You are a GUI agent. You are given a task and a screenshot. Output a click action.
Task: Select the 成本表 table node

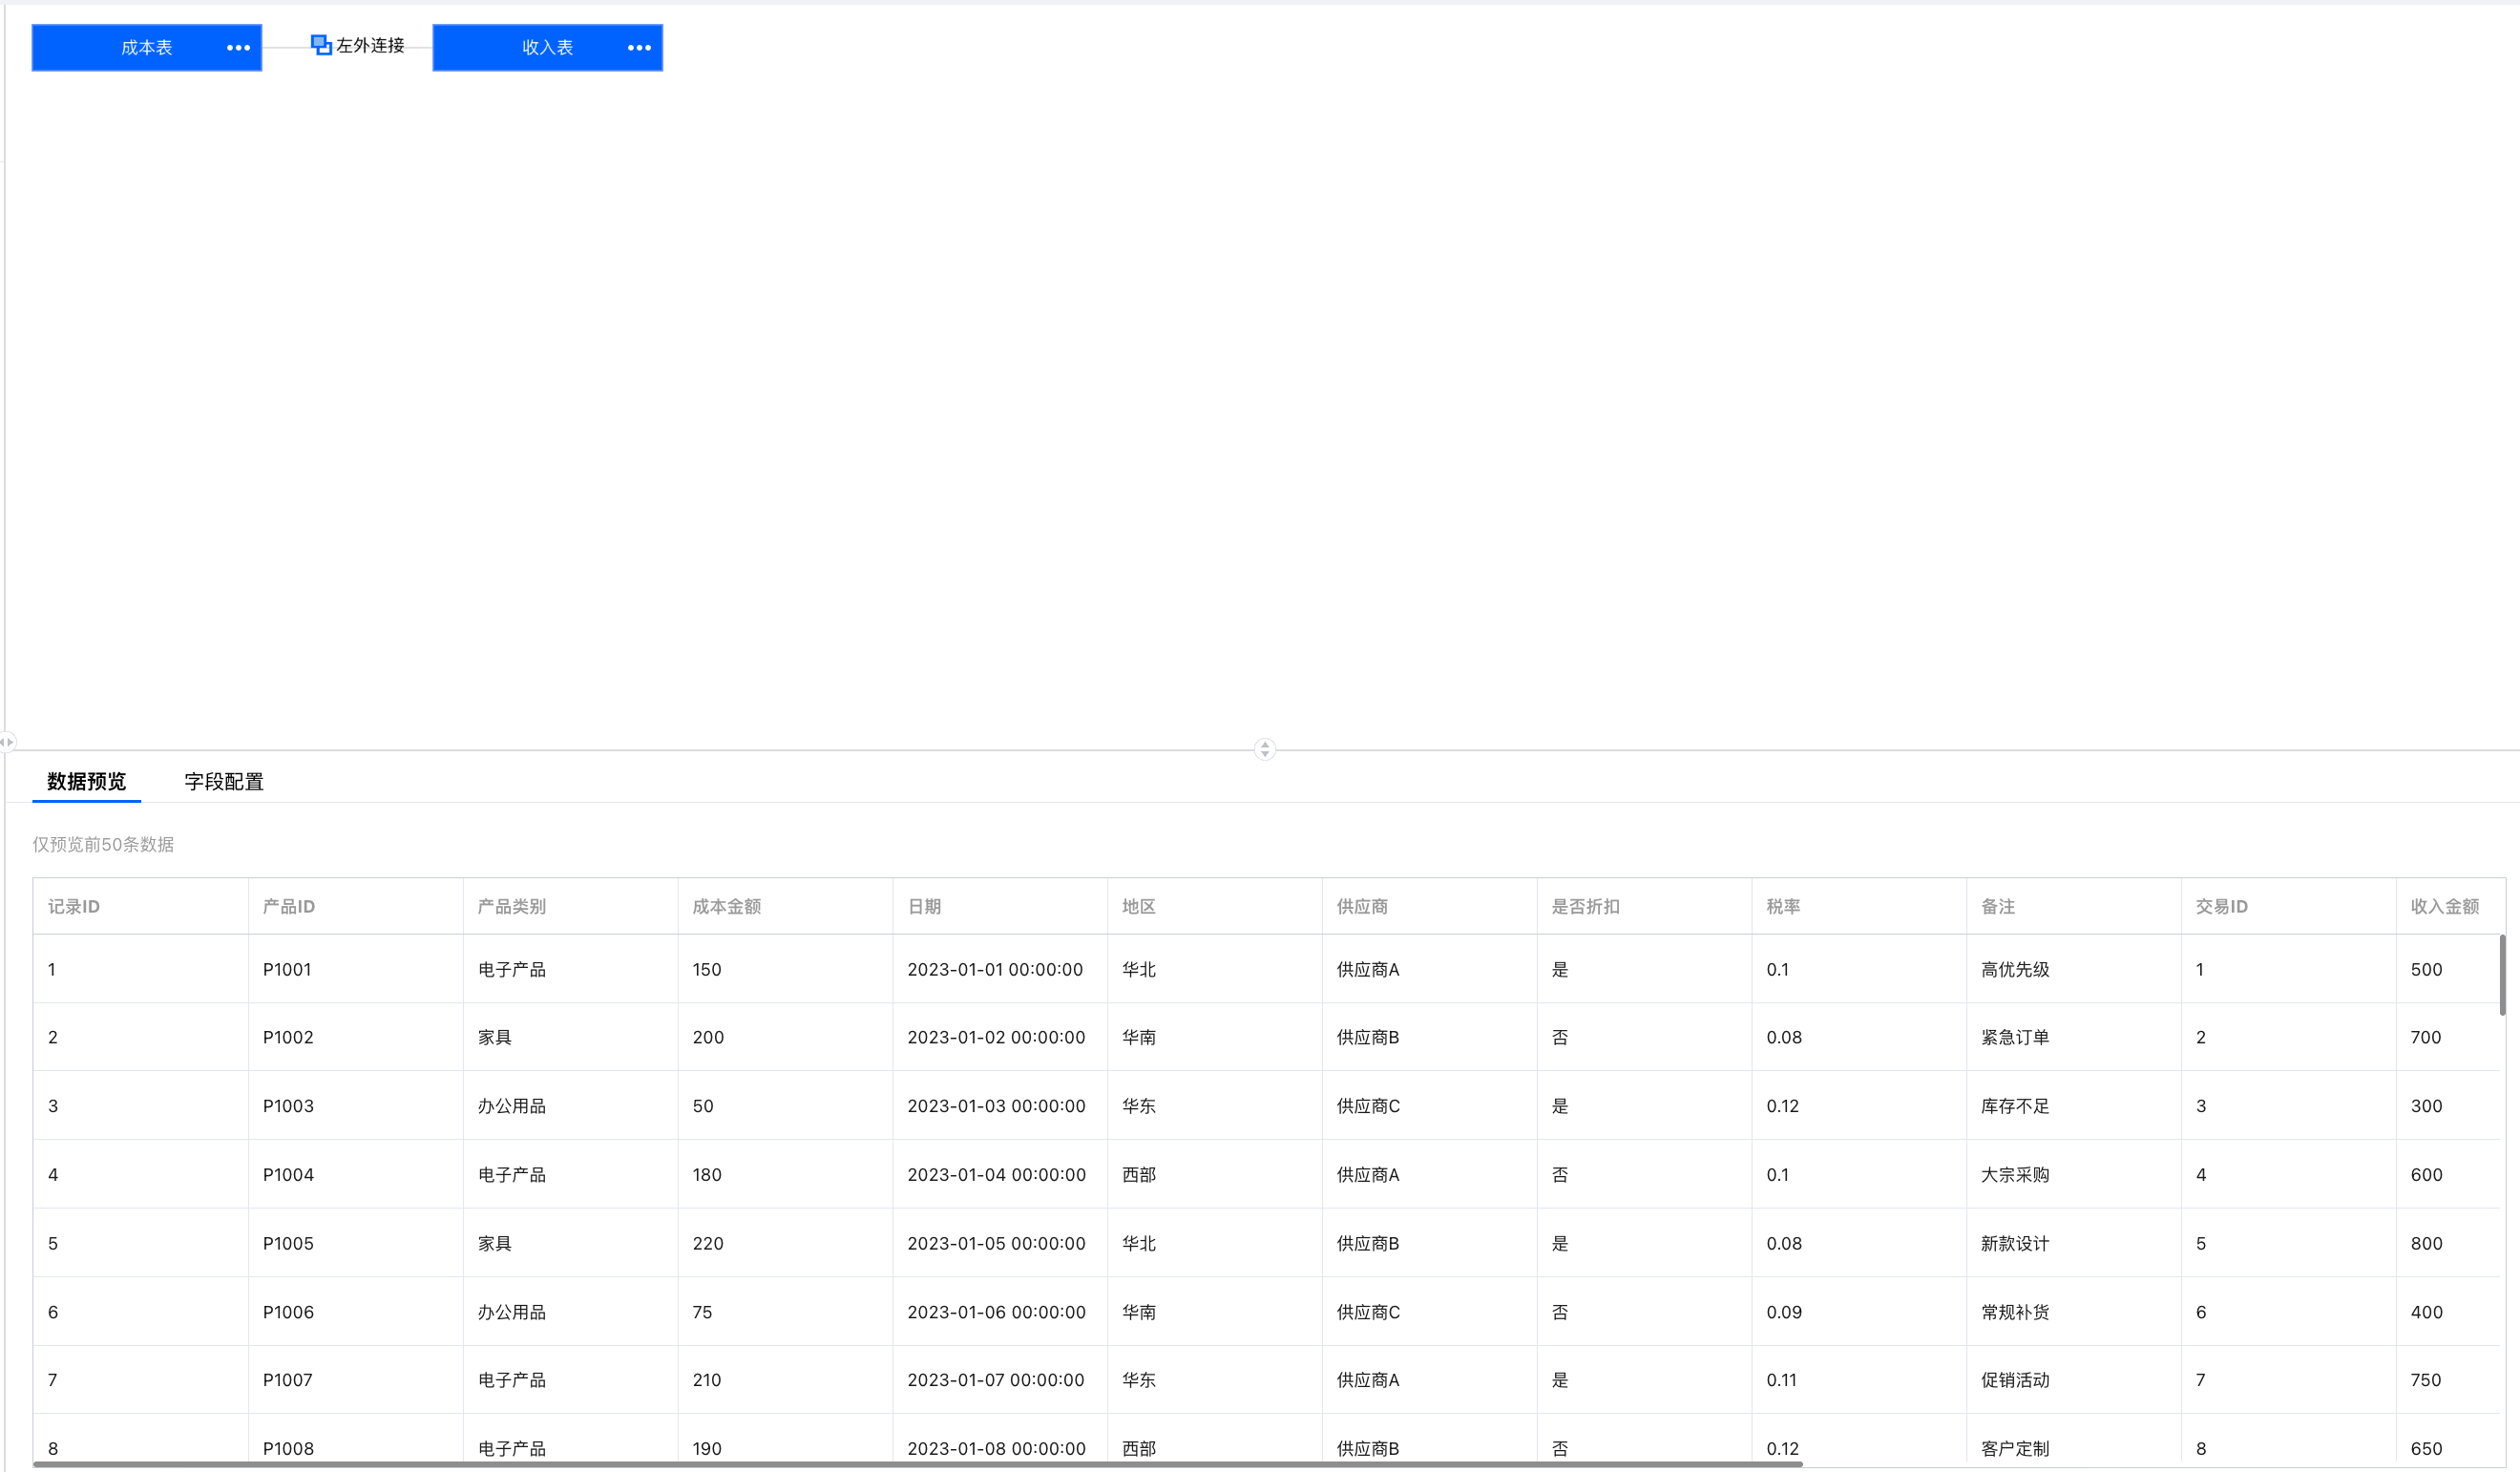146,48
